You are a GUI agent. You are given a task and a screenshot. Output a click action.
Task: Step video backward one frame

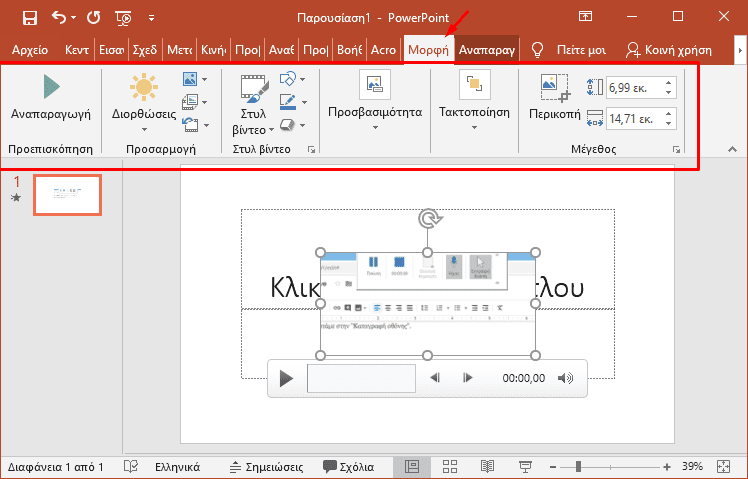[x=435, y=378]
